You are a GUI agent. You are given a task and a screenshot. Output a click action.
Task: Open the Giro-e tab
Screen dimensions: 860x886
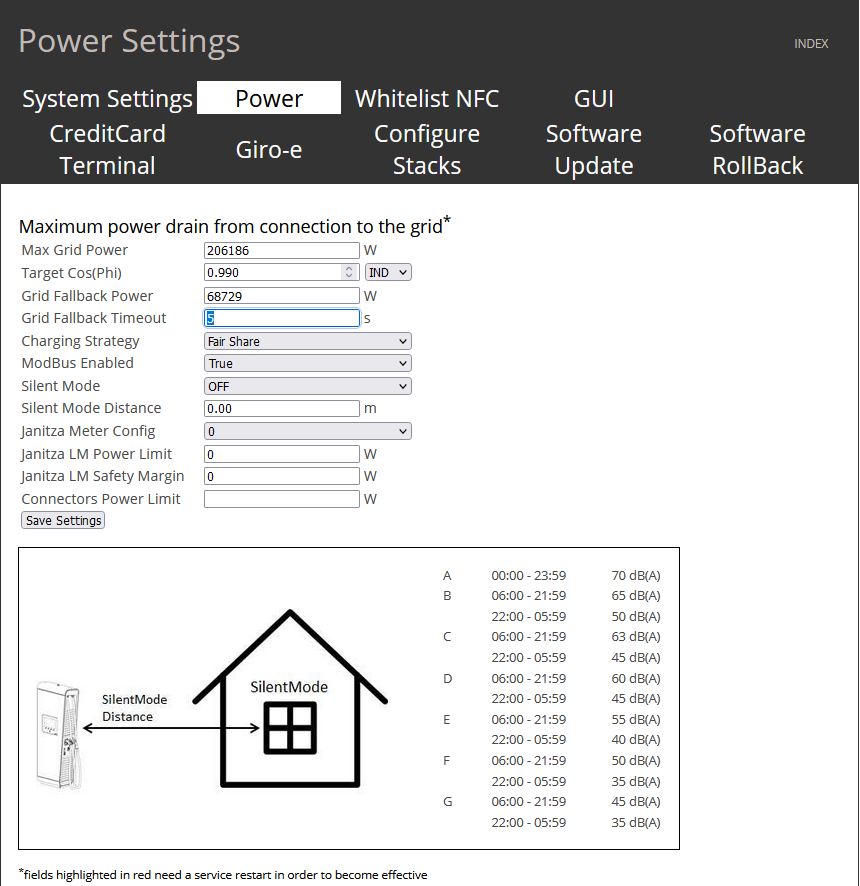coord(269,150)
